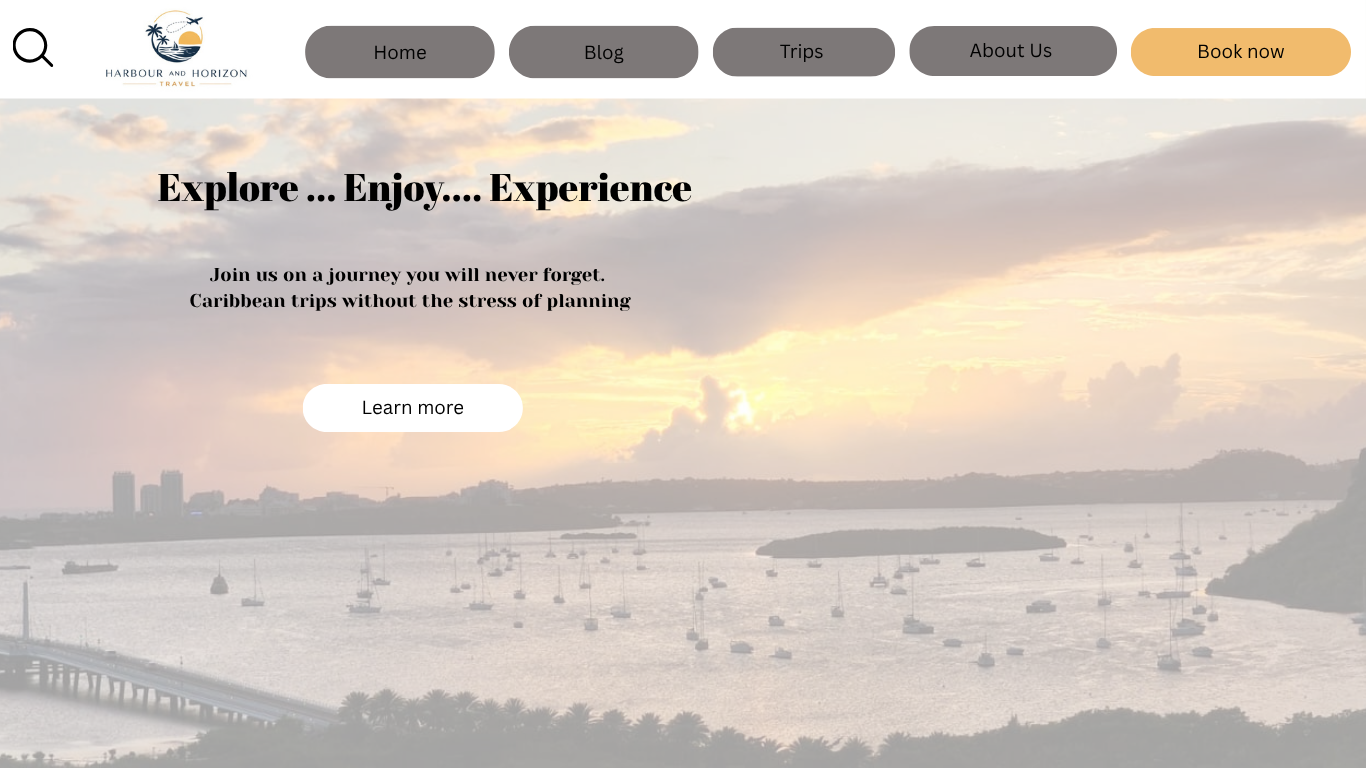Click the word Enjoy in the headline
1366x768 pixels.
(394, 189)
